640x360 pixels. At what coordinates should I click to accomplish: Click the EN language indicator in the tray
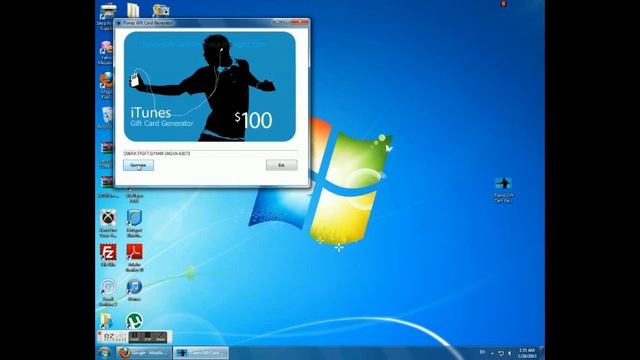(482, 352)
